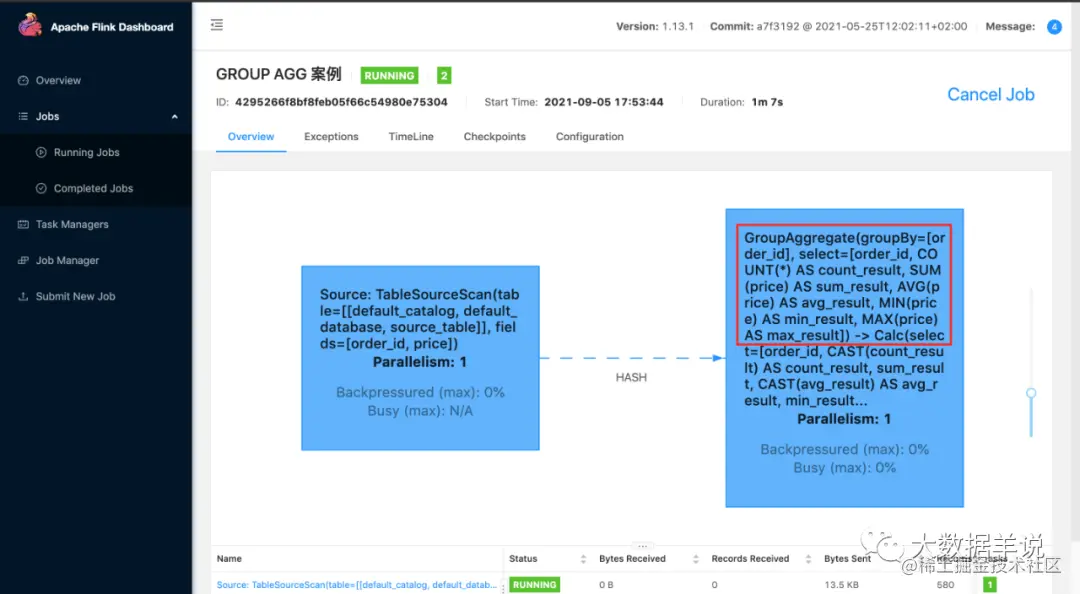Image resolution: width=1080 pixels, height=594 pixels.
Task: Click the Job Manager icon
Action: click(x=23, y=260)
